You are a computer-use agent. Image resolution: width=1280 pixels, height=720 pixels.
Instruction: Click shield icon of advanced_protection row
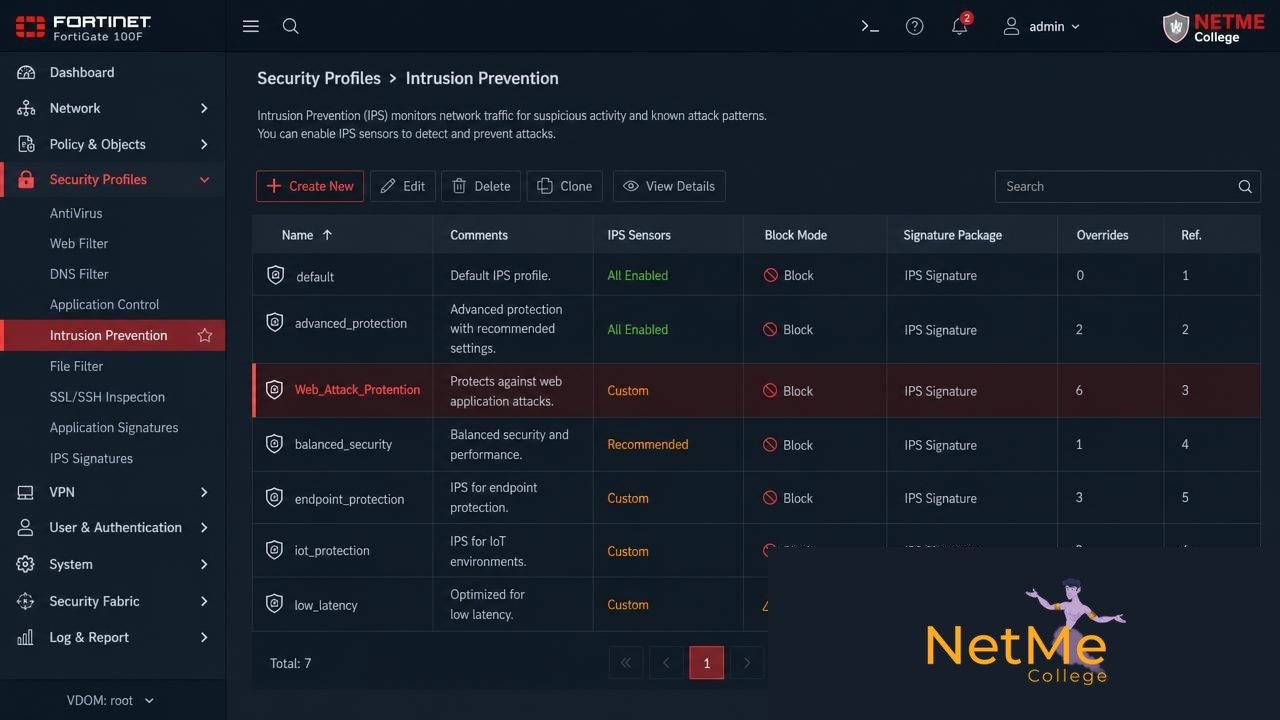(x=274, y=322)
